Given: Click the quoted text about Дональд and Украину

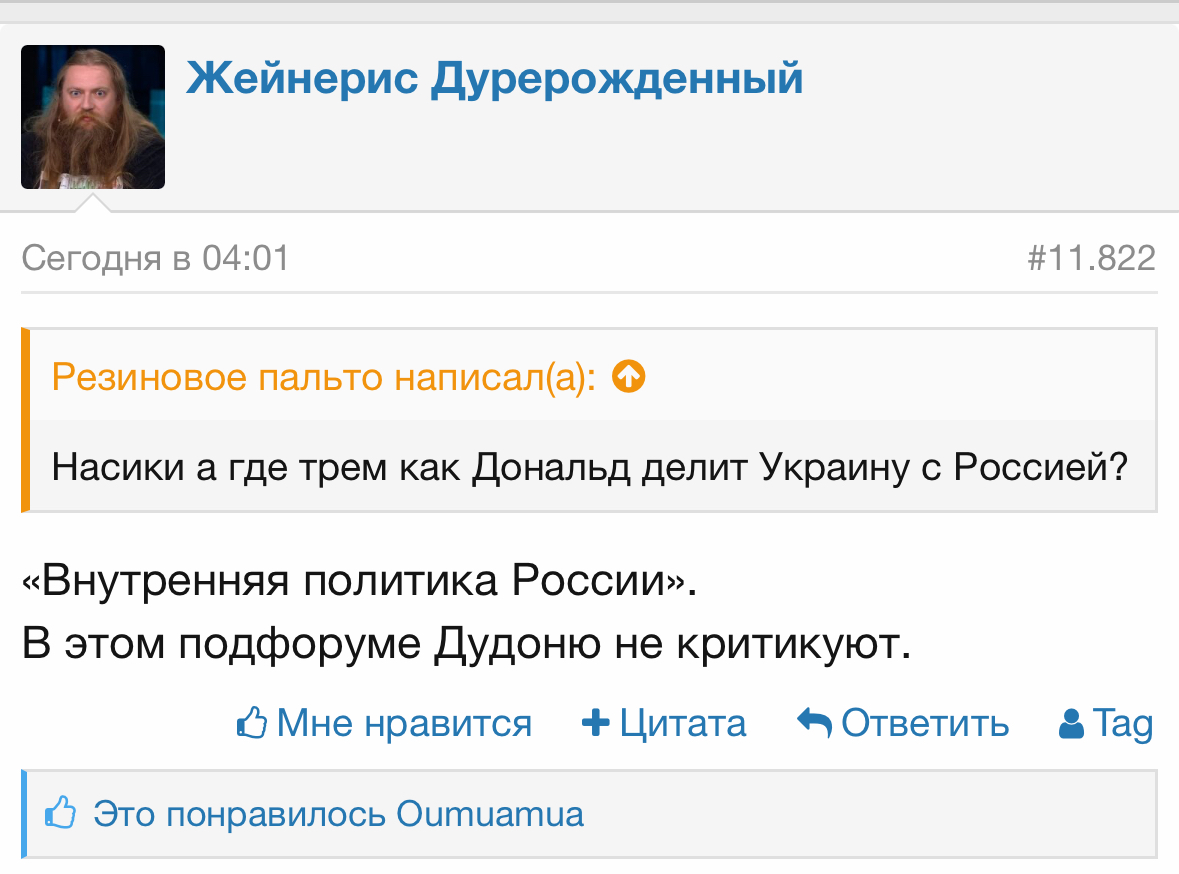Looking at the screenshot, I should point(590,467).
